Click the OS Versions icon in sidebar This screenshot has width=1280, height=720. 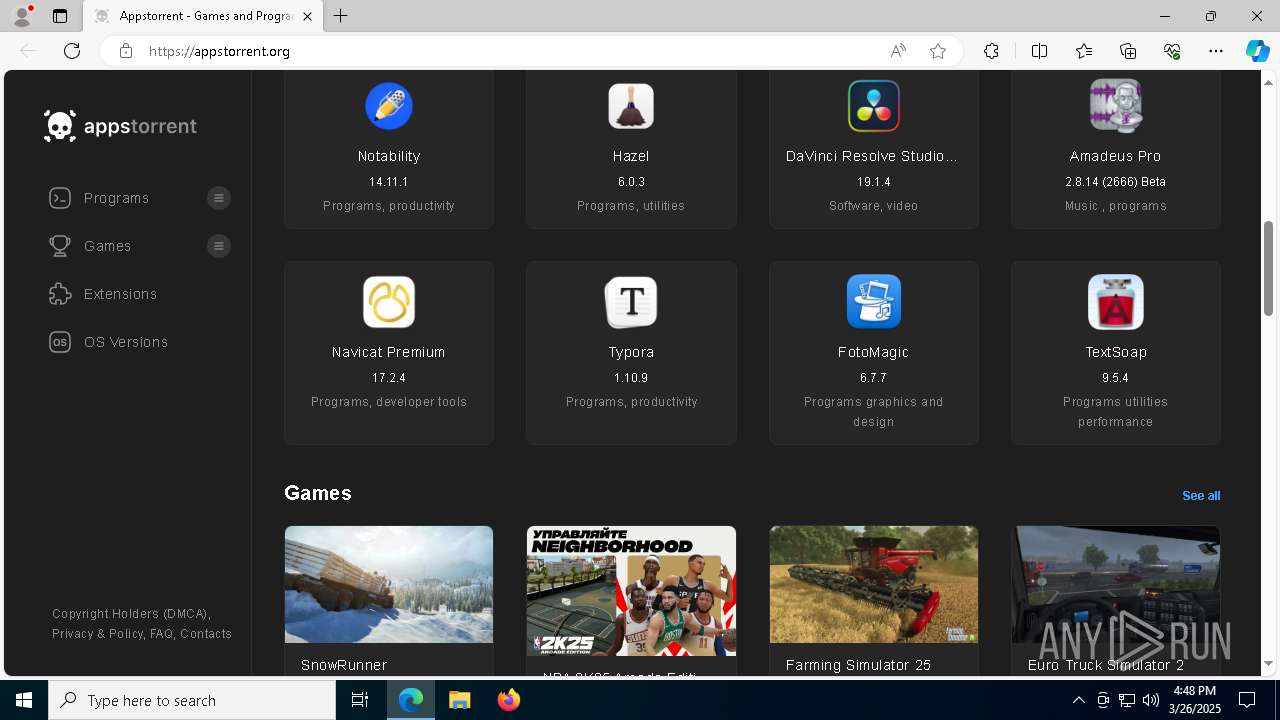tap(60, 342)
